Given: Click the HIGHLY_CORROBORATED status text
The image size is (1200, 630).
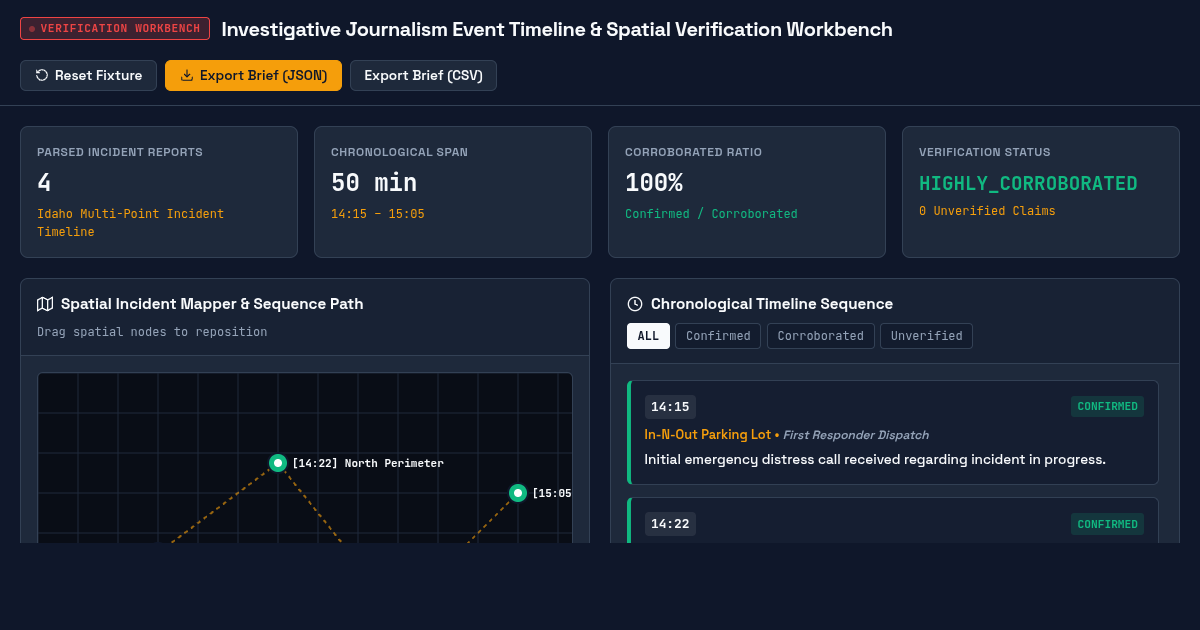Looking at the screenshot, I should [x=1028, y=184].
